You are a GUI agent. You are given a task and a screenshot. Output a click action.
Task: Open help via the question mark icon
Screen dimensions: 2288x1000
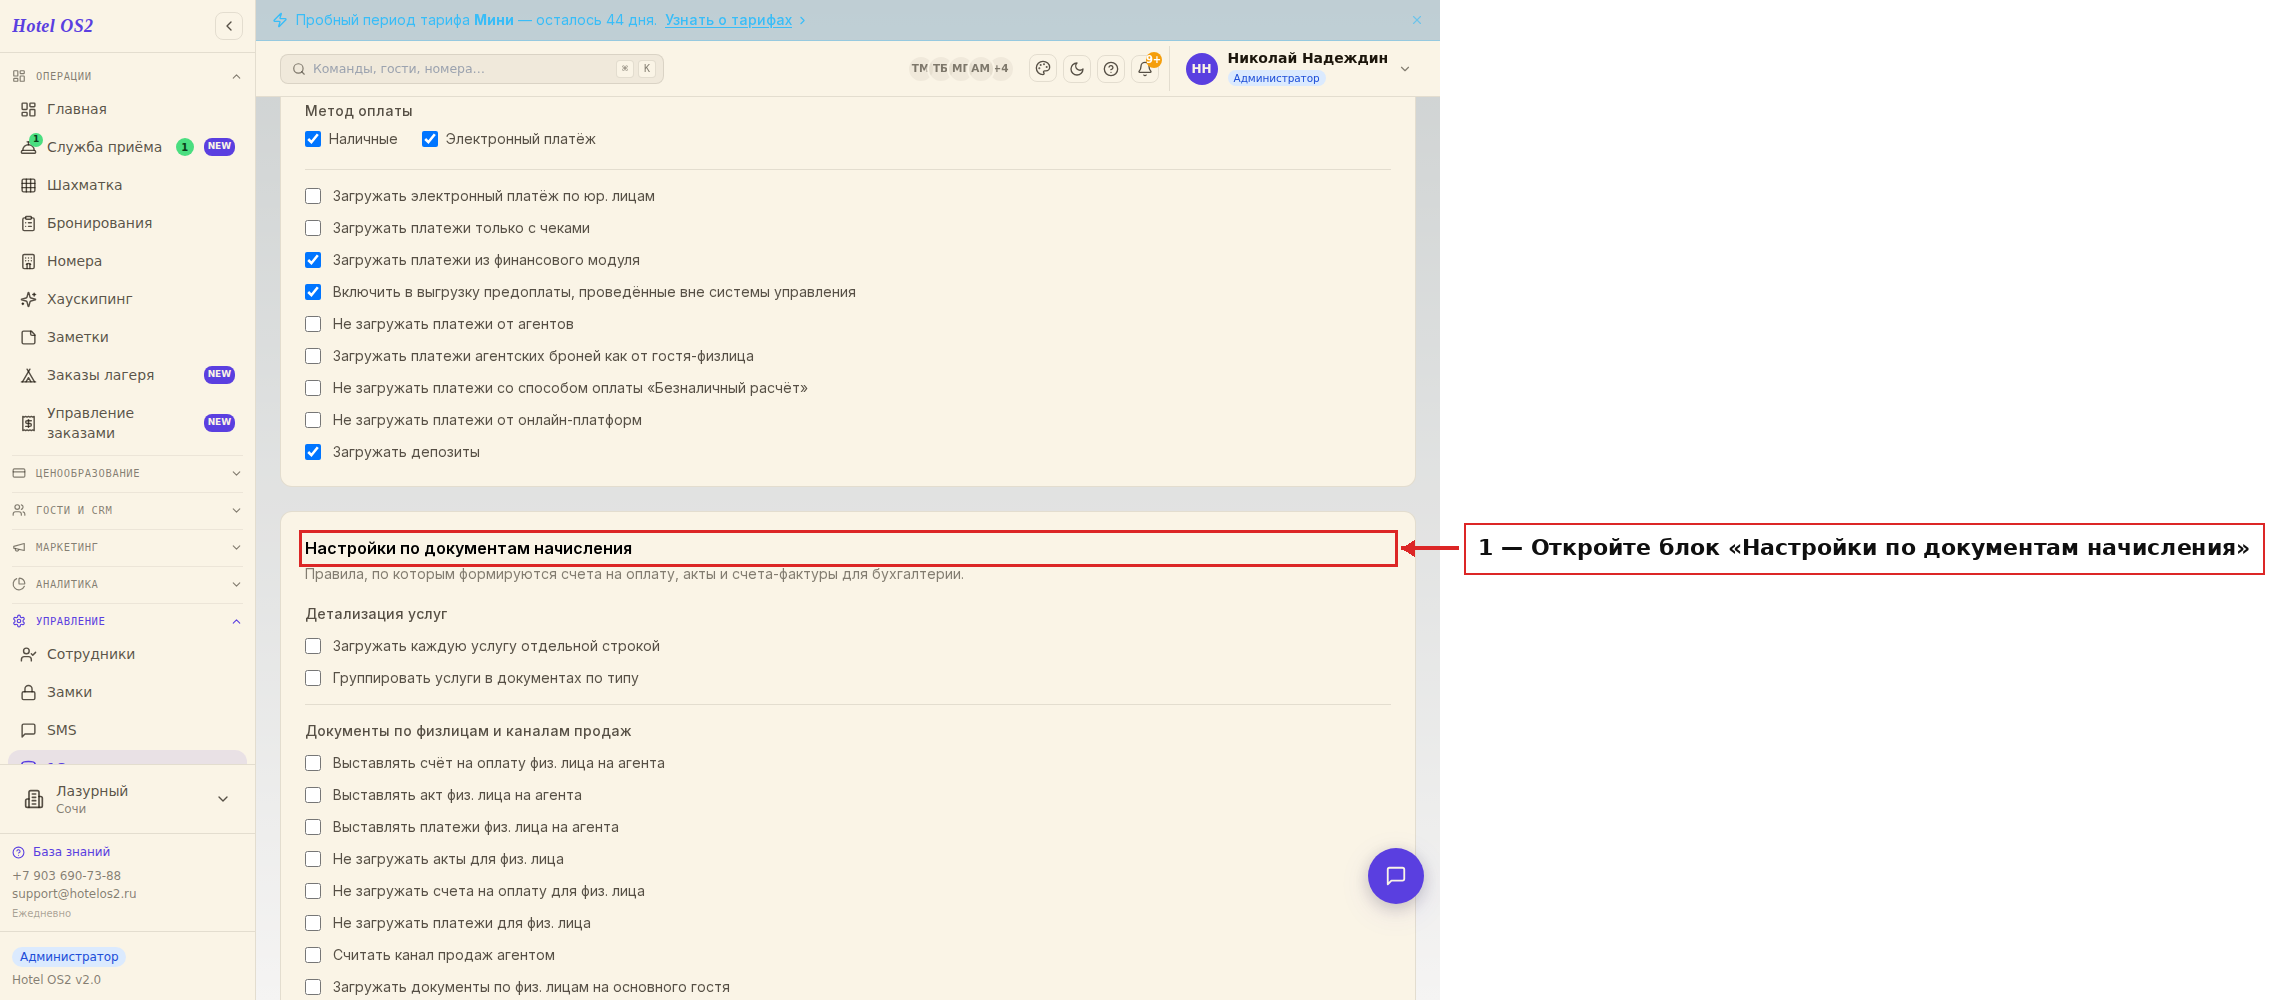click(1111, 69)
